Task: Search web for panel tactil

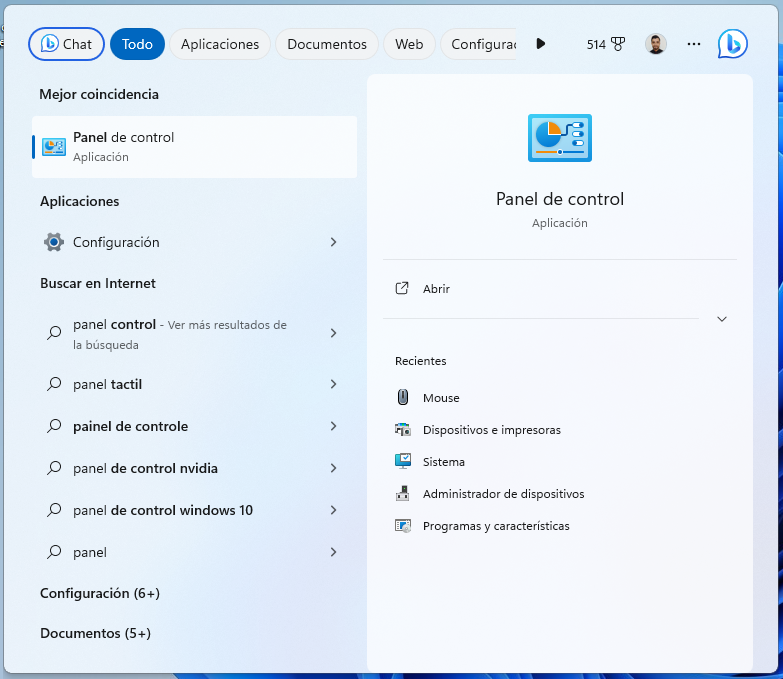Action: [194, 384]
